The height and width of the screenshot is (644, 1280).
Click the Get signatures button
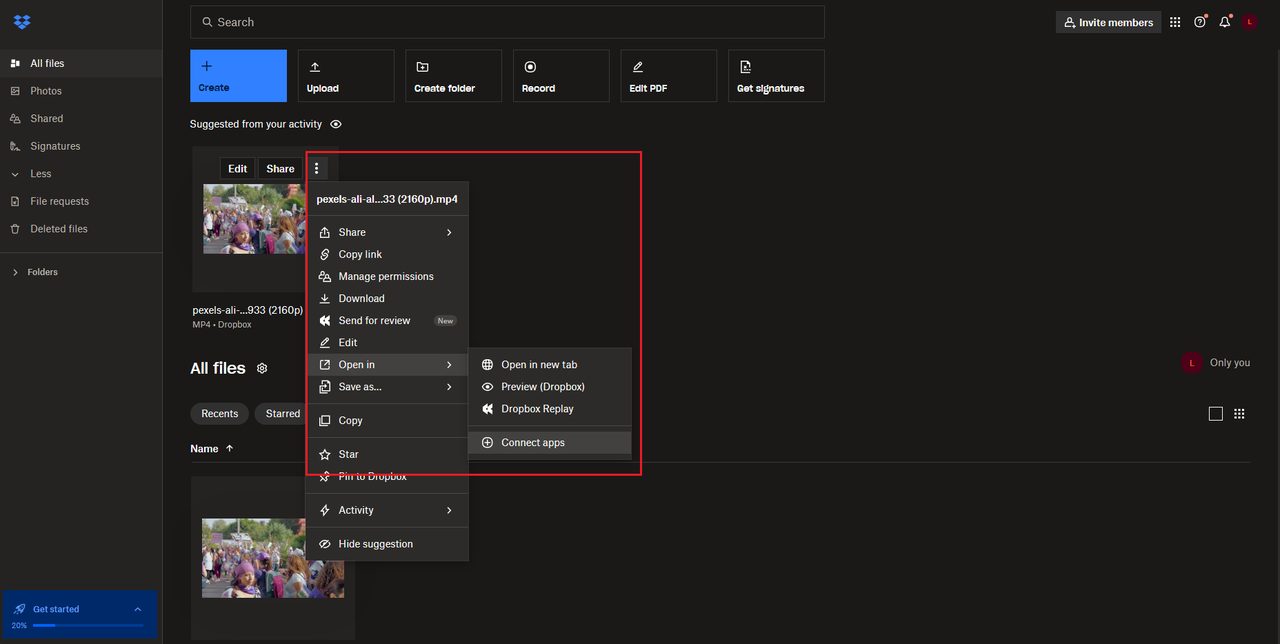click(x=776, y=76)
